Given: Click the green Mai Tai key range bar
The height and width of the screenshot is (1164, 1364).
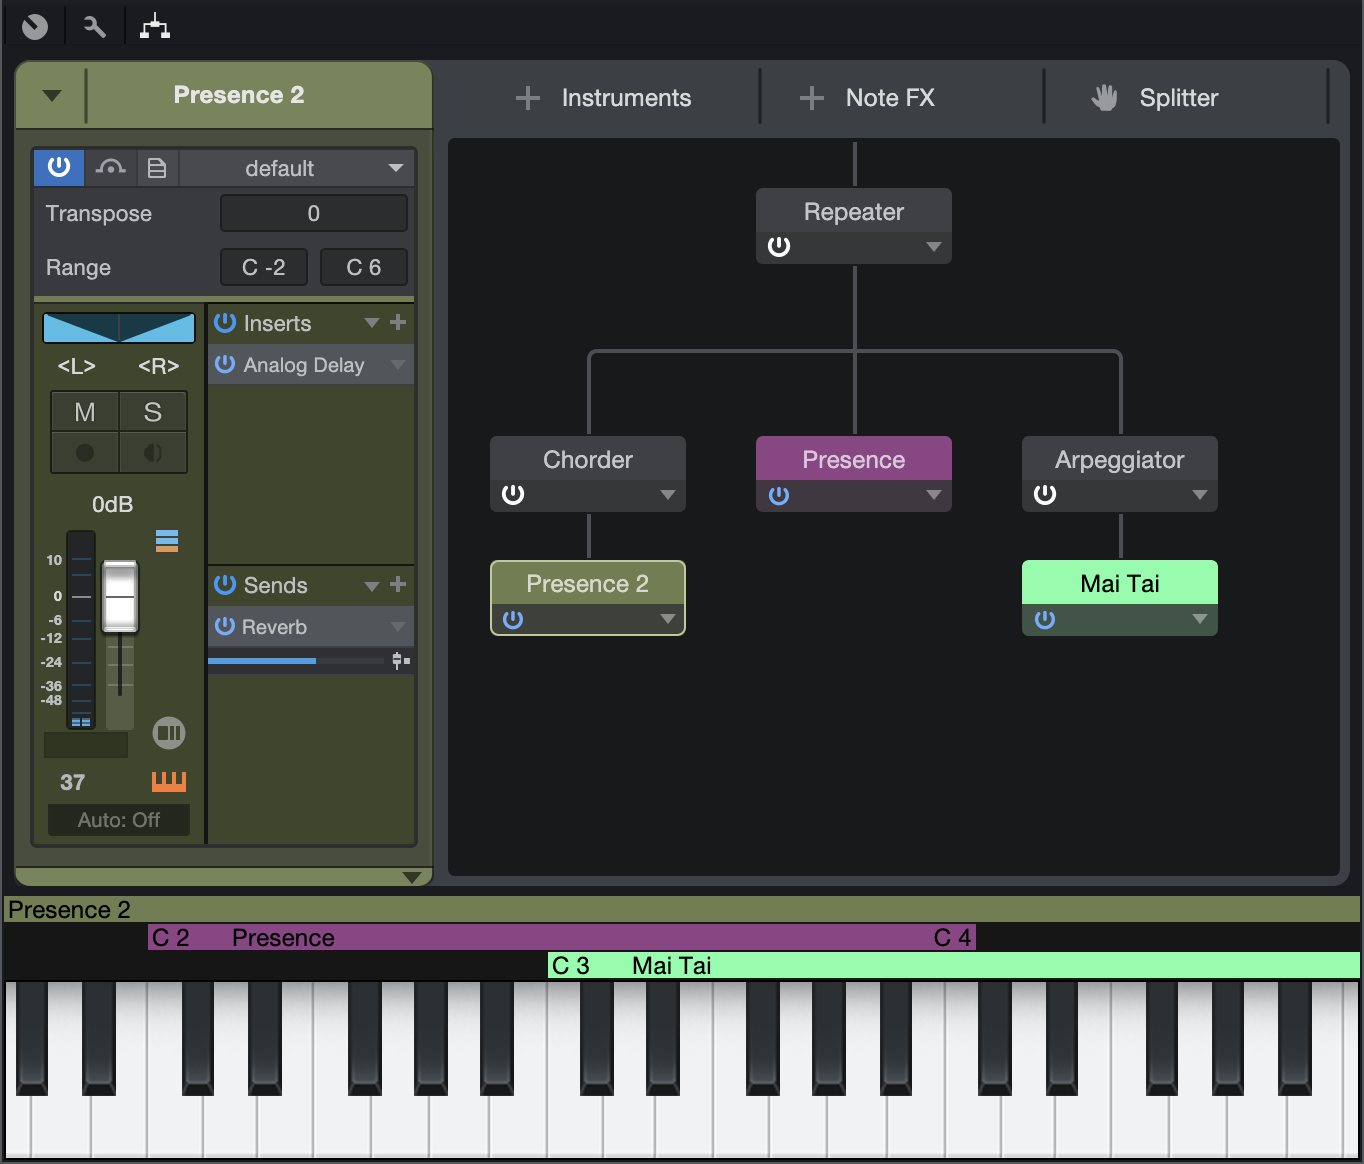Looking at the screenshot, I should 954,965.
